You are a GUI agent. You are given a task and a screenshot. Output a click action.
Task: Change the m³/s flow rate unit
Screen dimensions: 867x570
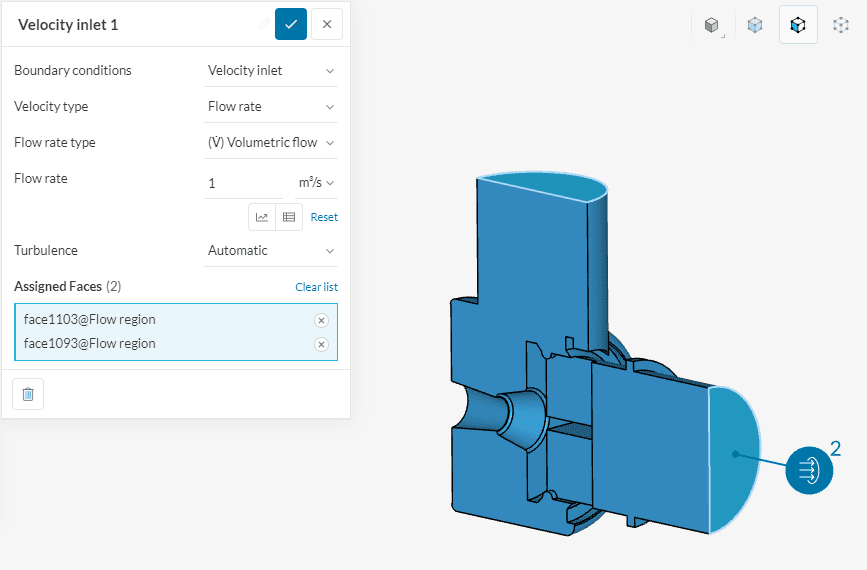(316, 182)
